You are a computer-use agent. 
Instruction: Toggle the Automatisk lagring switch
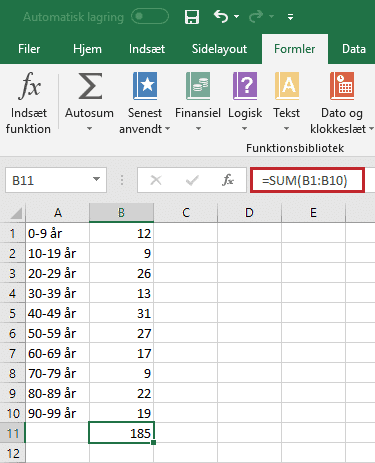pyautogui.click(x=150, y=16)
